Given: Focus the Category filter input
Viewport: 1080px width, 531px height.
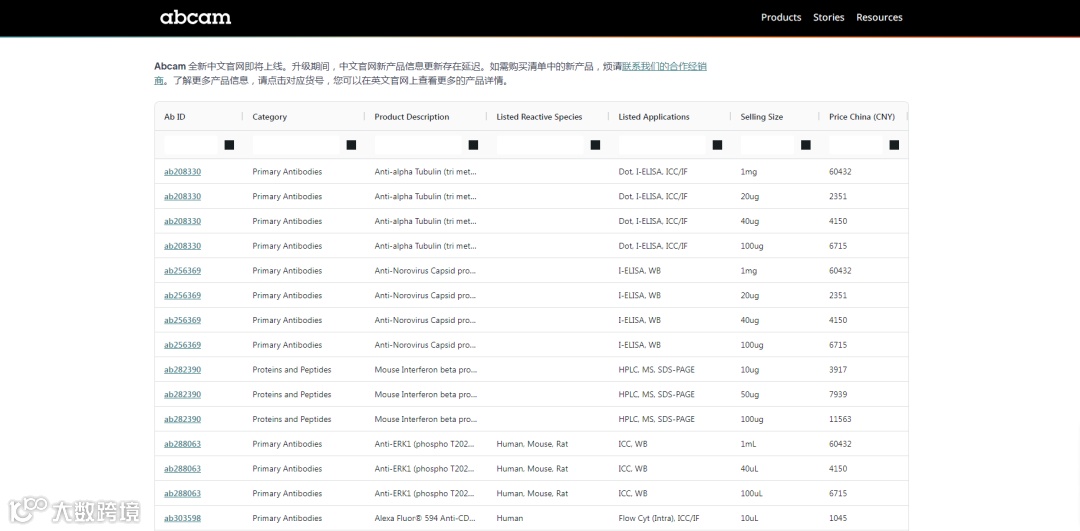Looking at the screenshot, I should pos(296,145).
